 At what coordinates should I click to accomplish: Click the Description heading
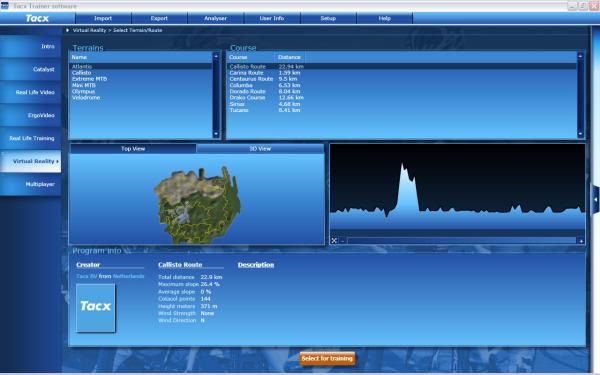click(256, 265)
